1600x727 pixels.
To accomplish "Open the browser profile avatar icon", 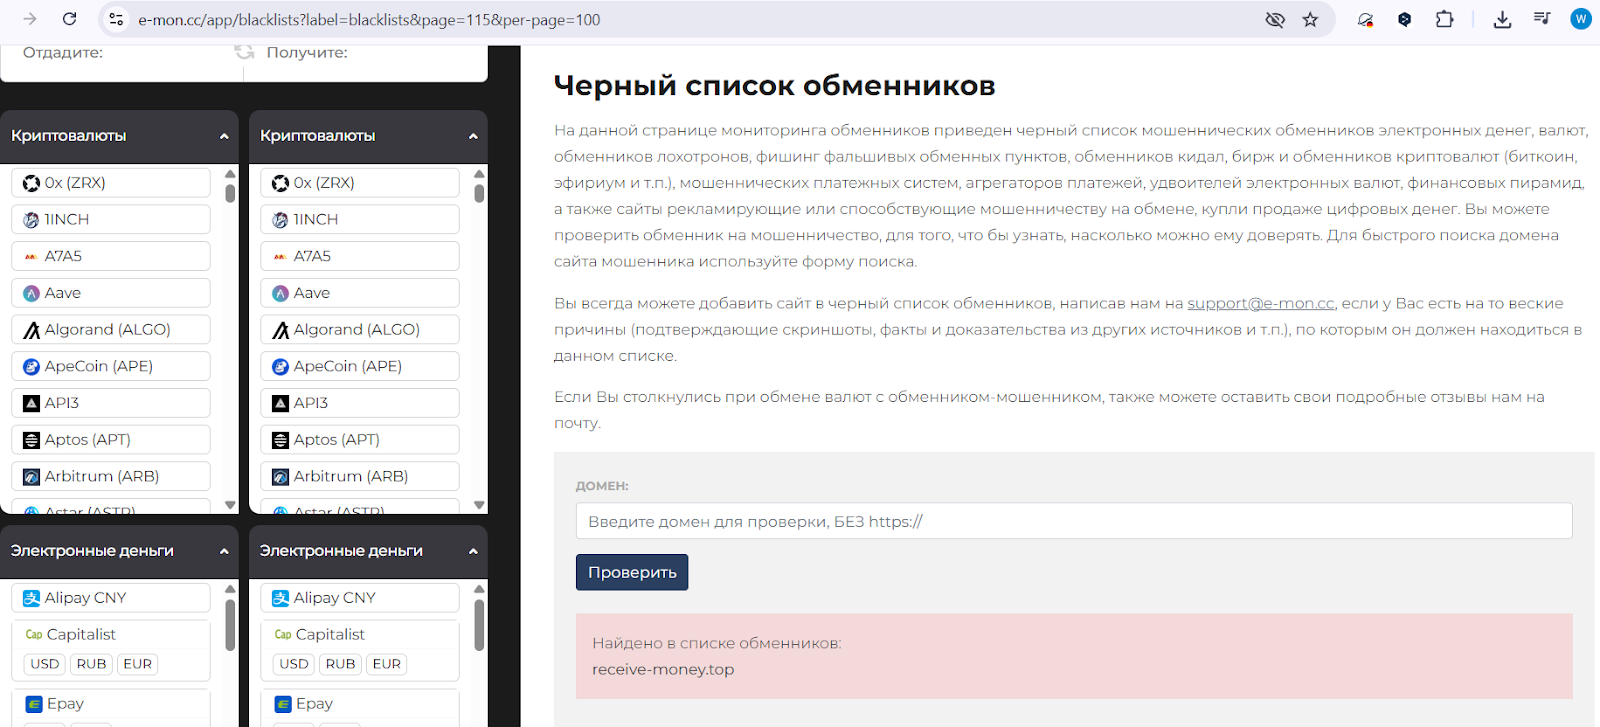I will click(1581, 19).
